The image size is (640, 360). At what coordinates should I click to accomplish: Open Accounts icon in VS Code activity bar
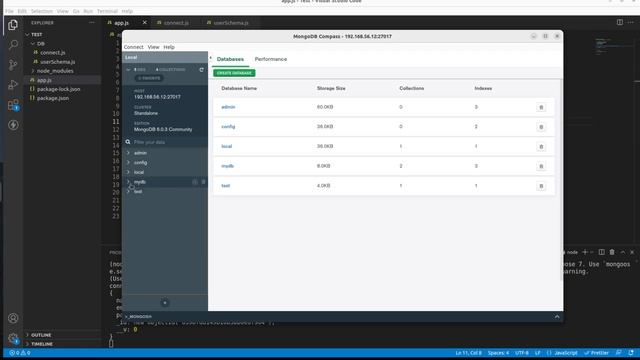point(13,318)
